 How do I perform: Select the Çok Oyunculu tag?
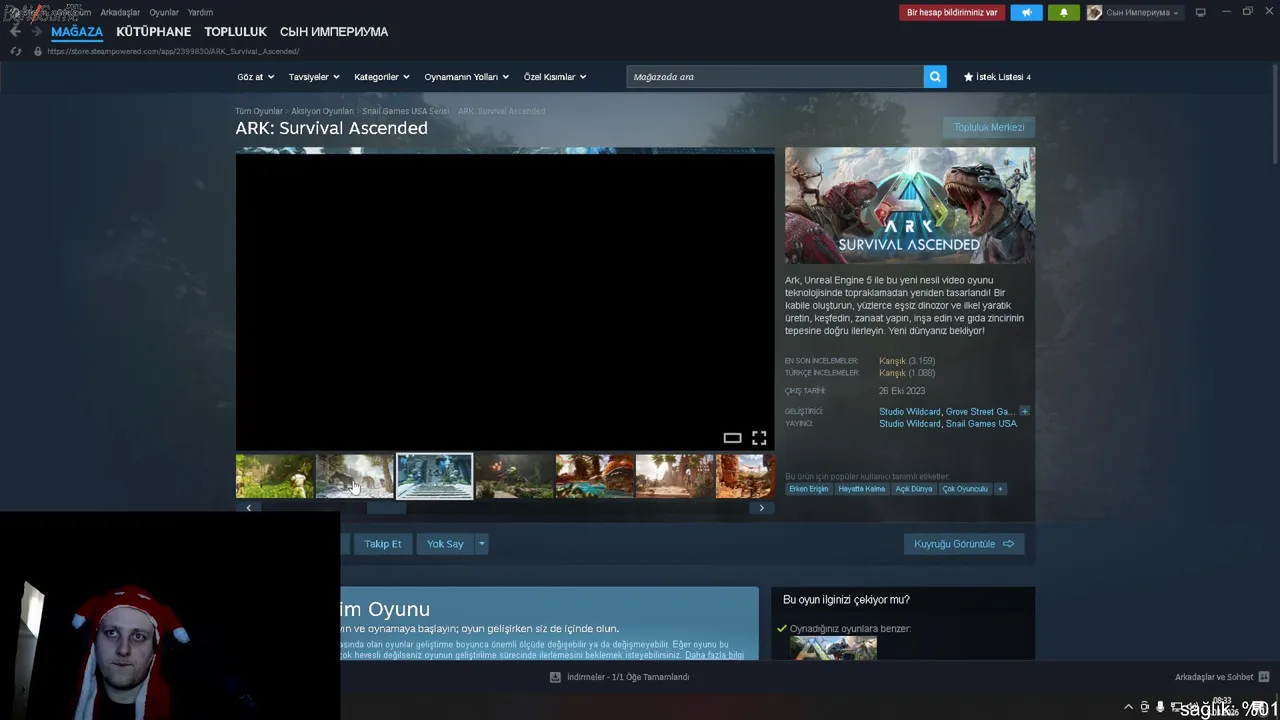[965, 489]
